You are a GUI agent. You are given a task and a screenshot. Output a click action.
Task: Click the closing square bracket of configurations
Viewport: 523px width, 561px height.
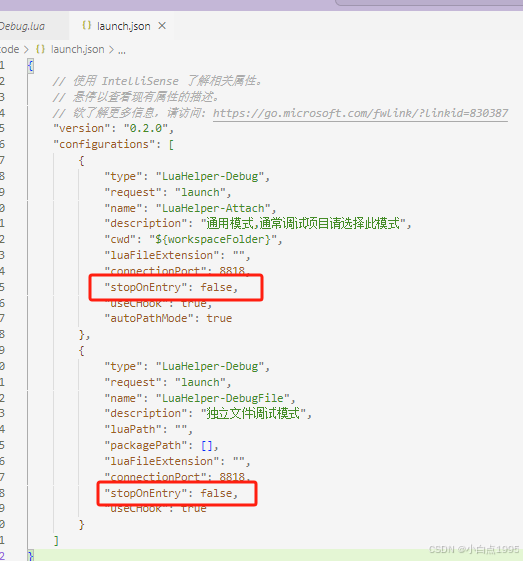coord(56,540)
